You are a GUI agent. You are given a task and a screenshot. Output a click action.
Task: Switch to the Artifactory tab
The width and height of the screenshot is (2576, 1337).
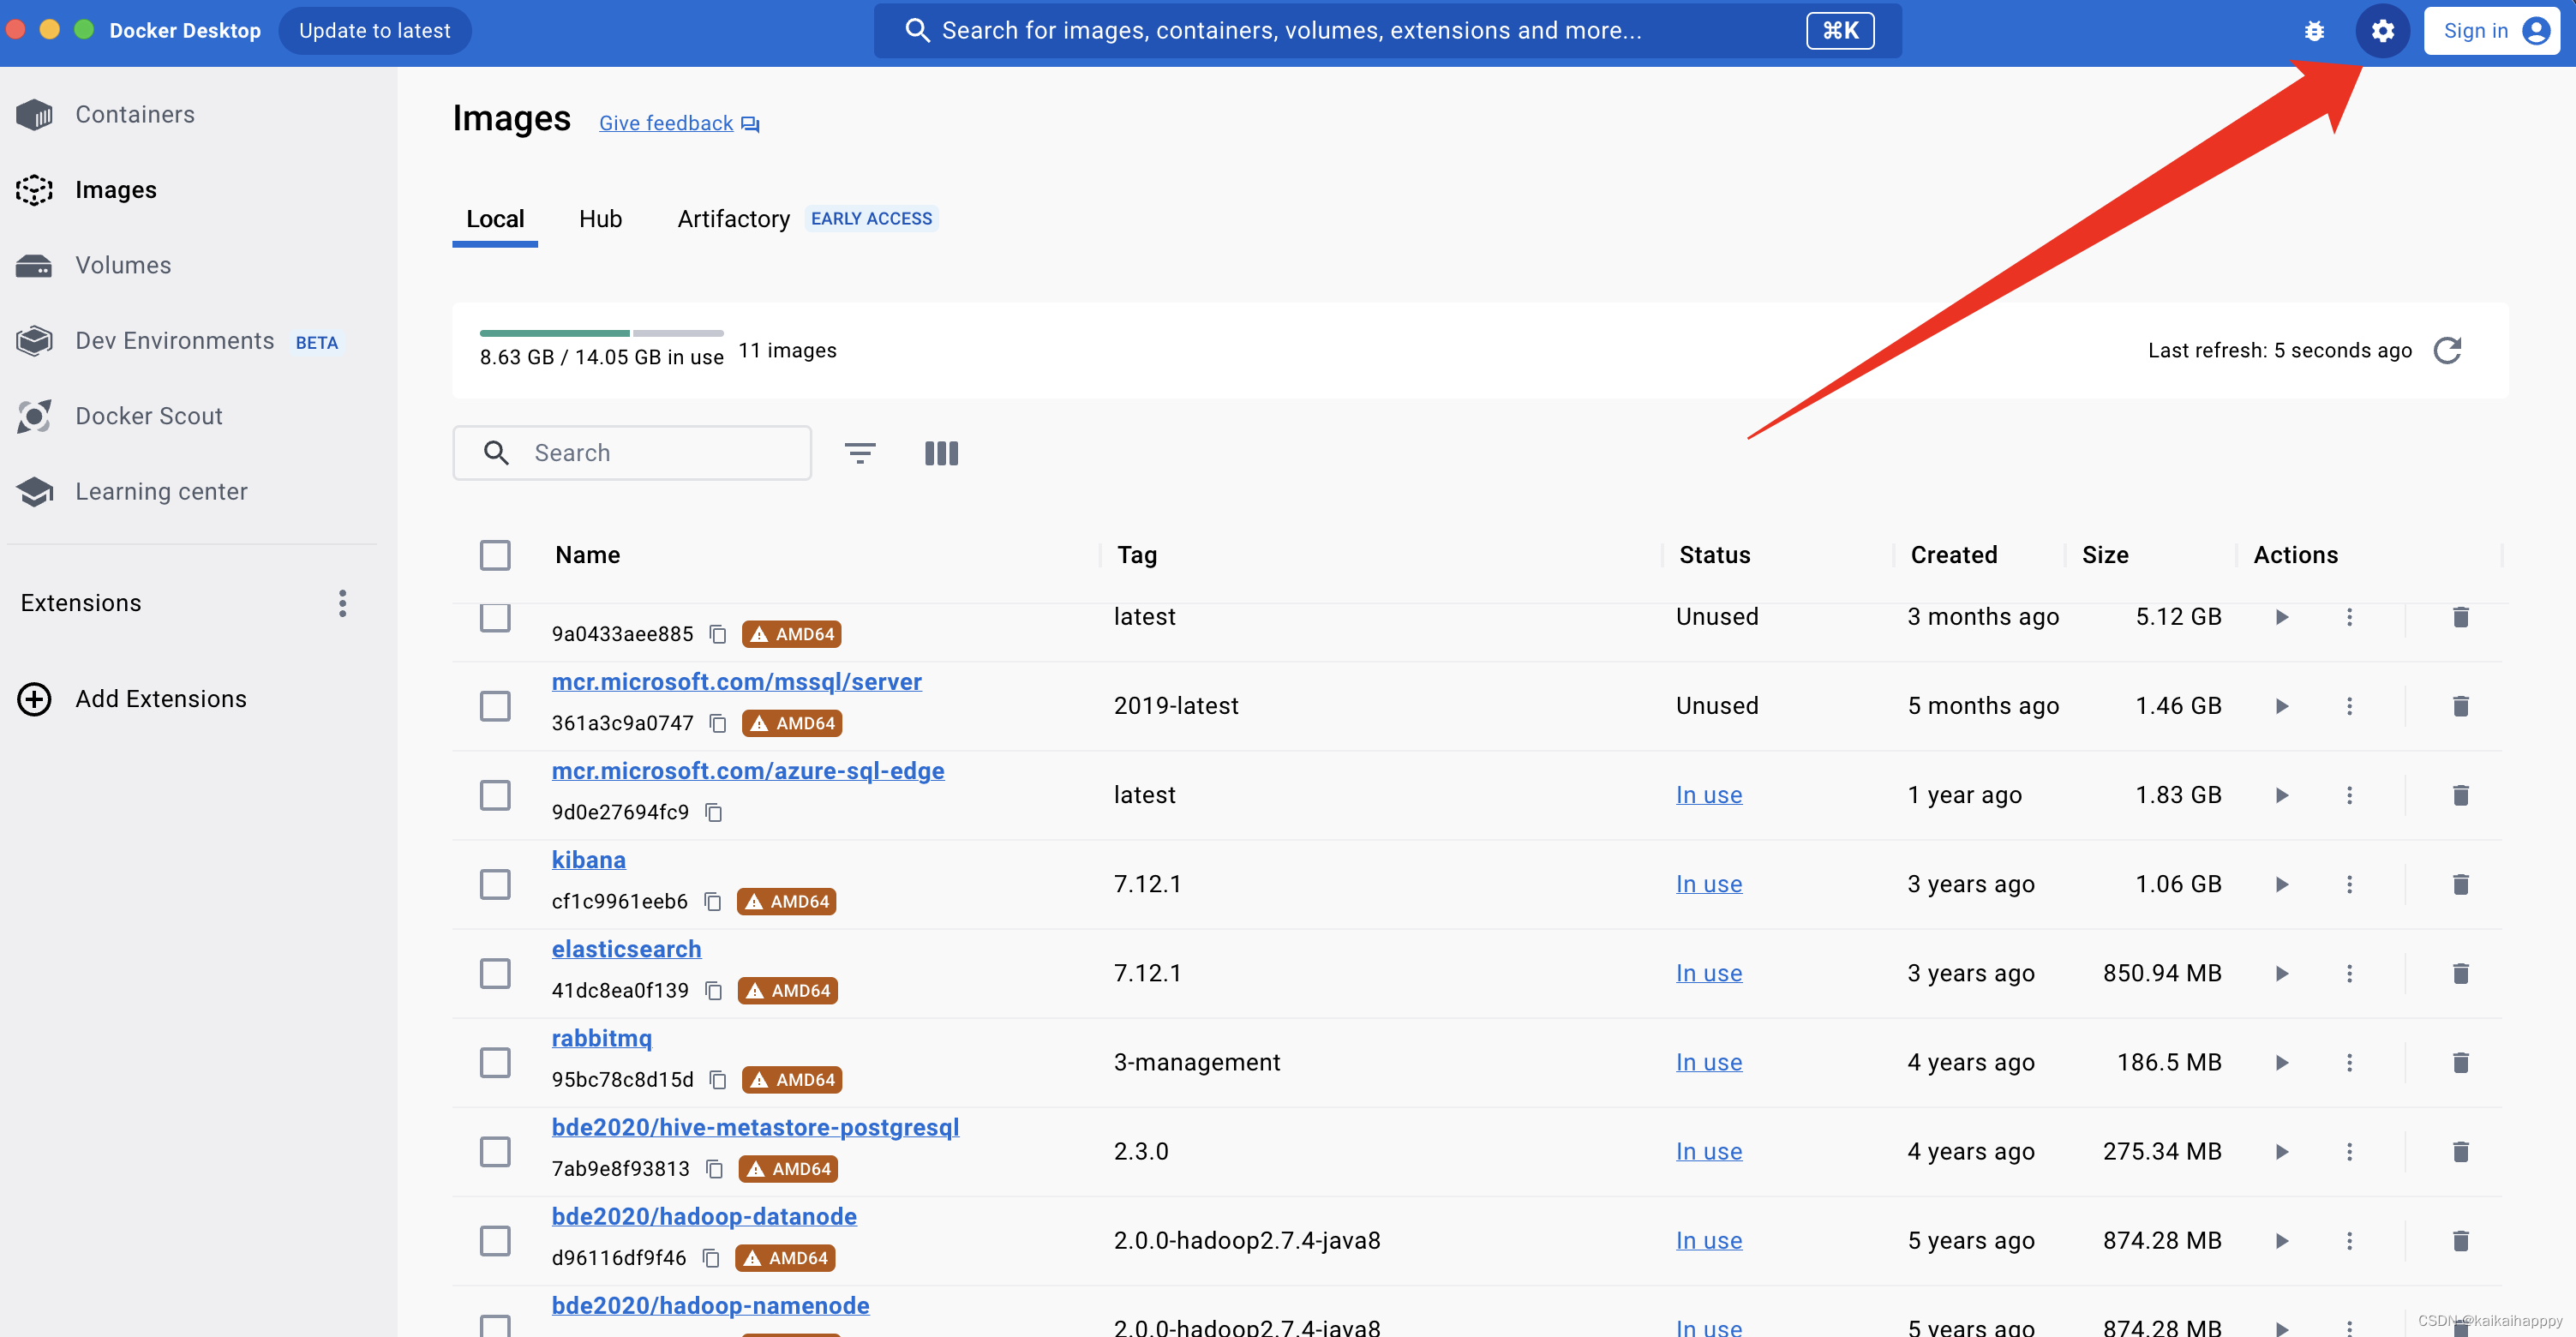click(x=733, y=219)
